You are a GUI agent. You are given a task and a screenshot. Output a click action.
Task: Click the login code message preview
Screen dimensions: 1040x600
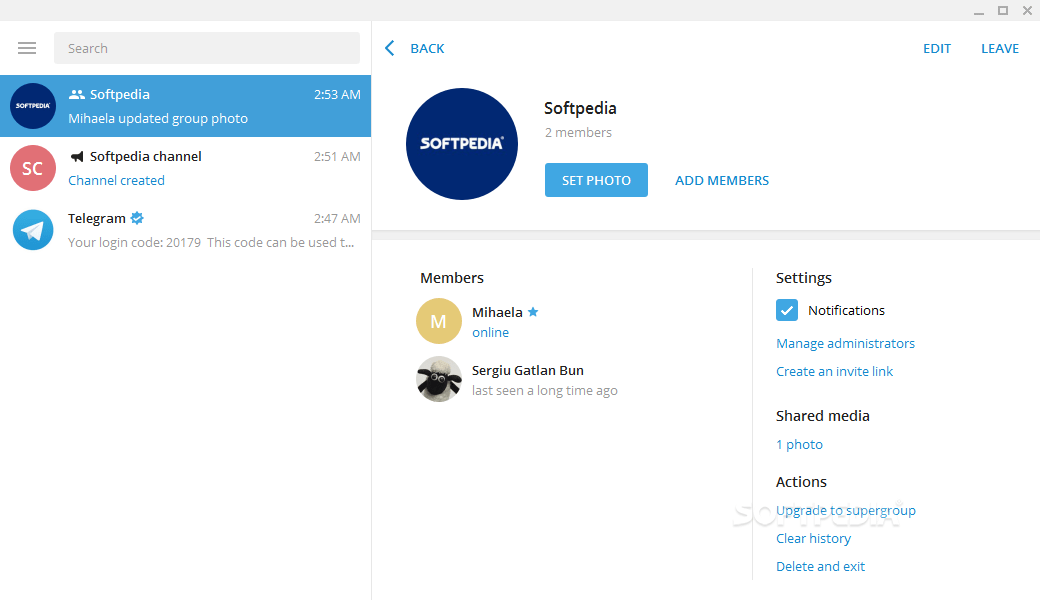click(x=211, y=243)
